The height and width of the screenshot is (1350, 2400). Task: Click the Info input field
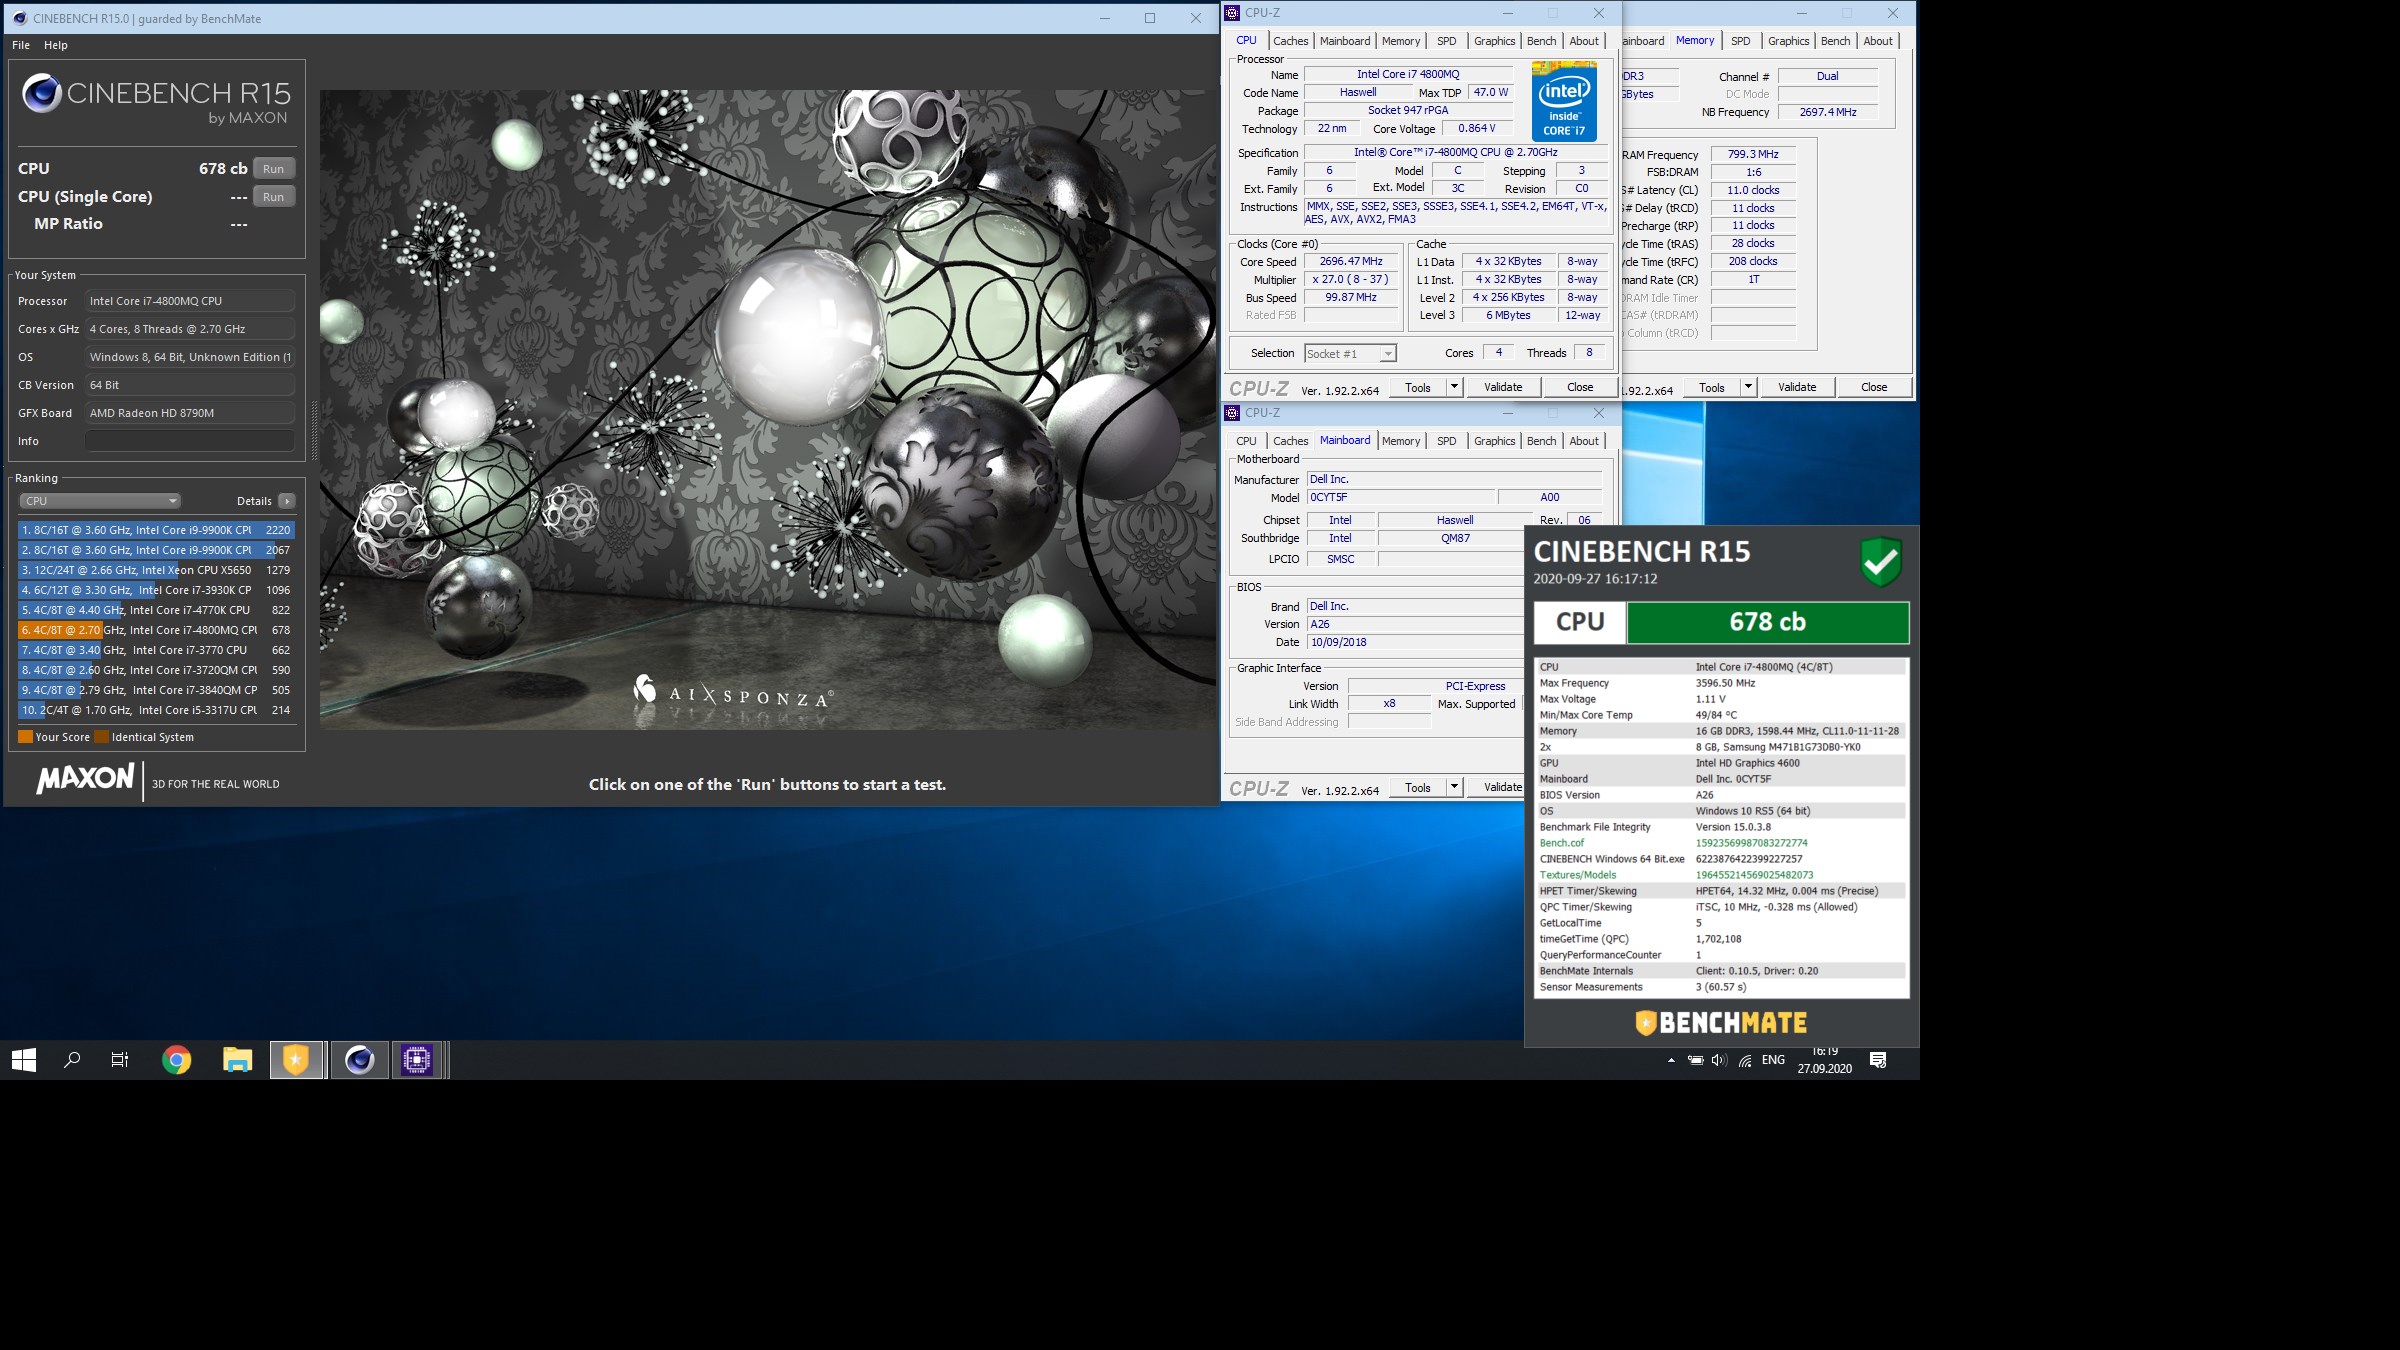190,441
